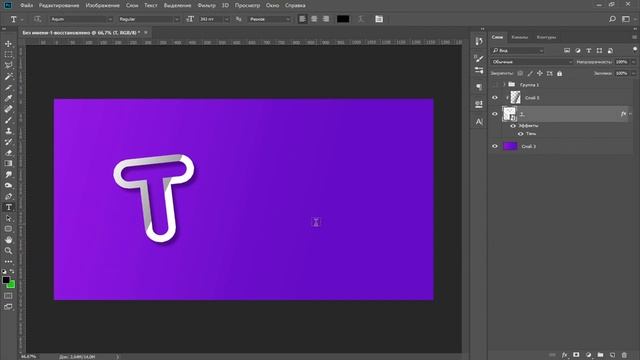Open the fill slider dropdown arrow
This screenshot has height=360, width=640.
coord(633,73)
